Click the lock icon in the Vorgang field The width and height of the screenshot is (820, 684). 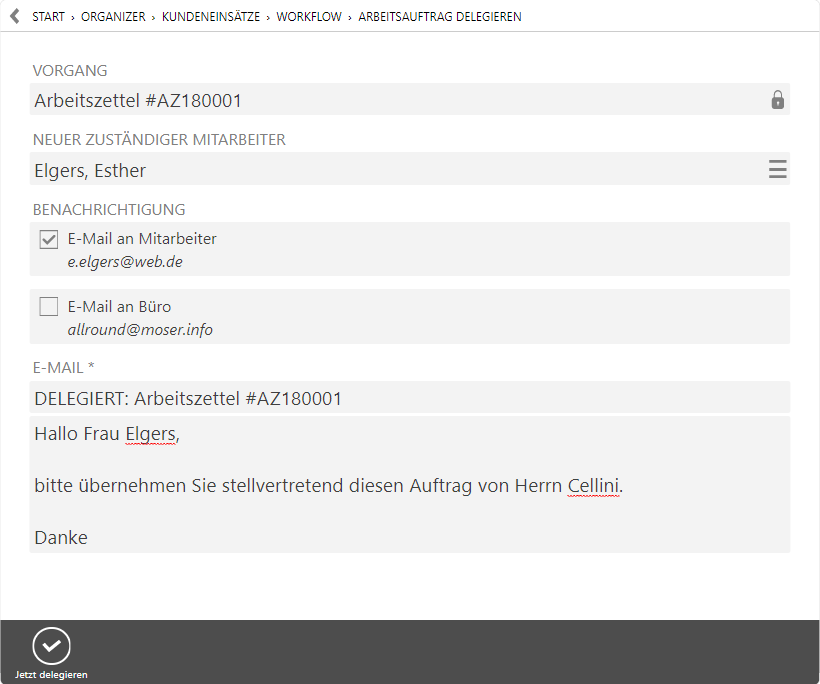point(777,100)
